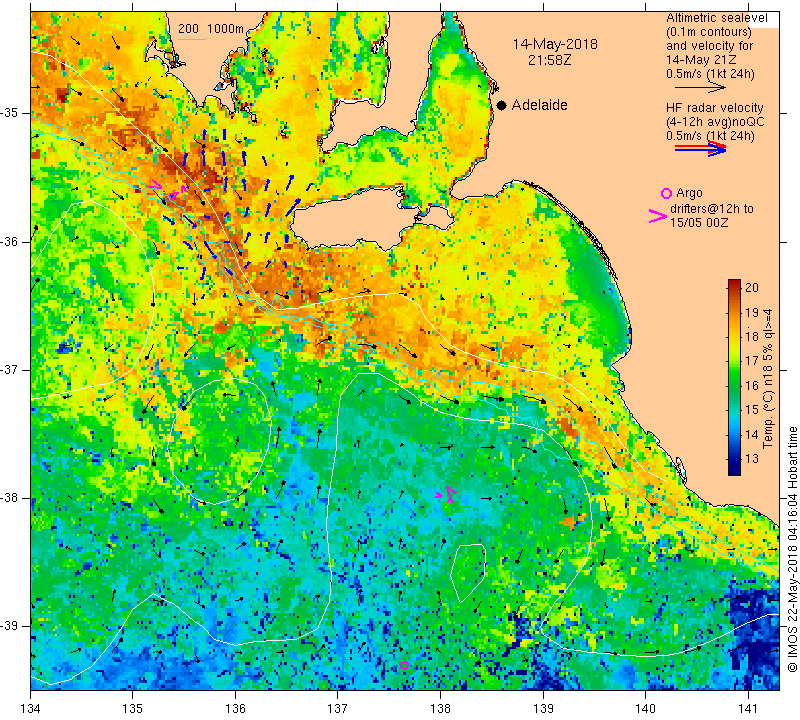Click the Adelaide city label

click(x=539, y=105)
